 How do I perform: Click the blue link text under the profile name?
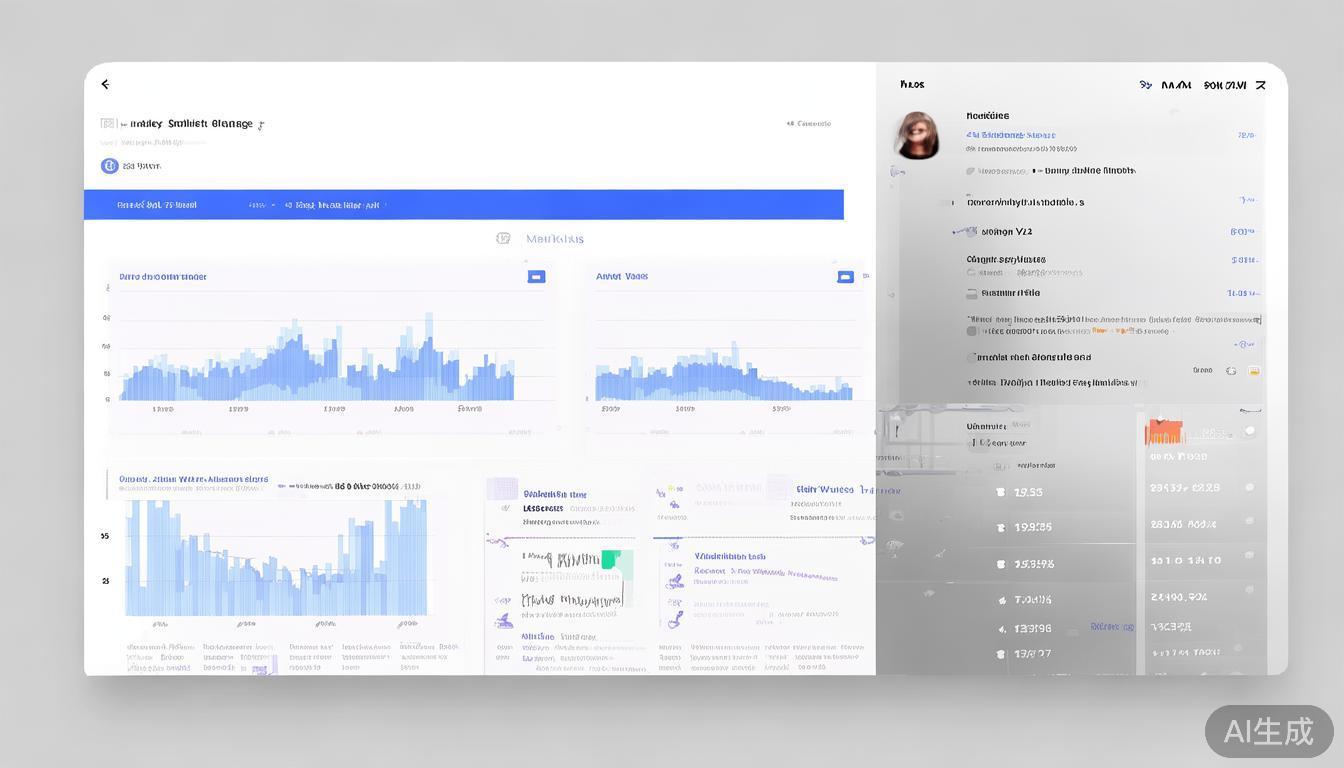pos(1010,135)
